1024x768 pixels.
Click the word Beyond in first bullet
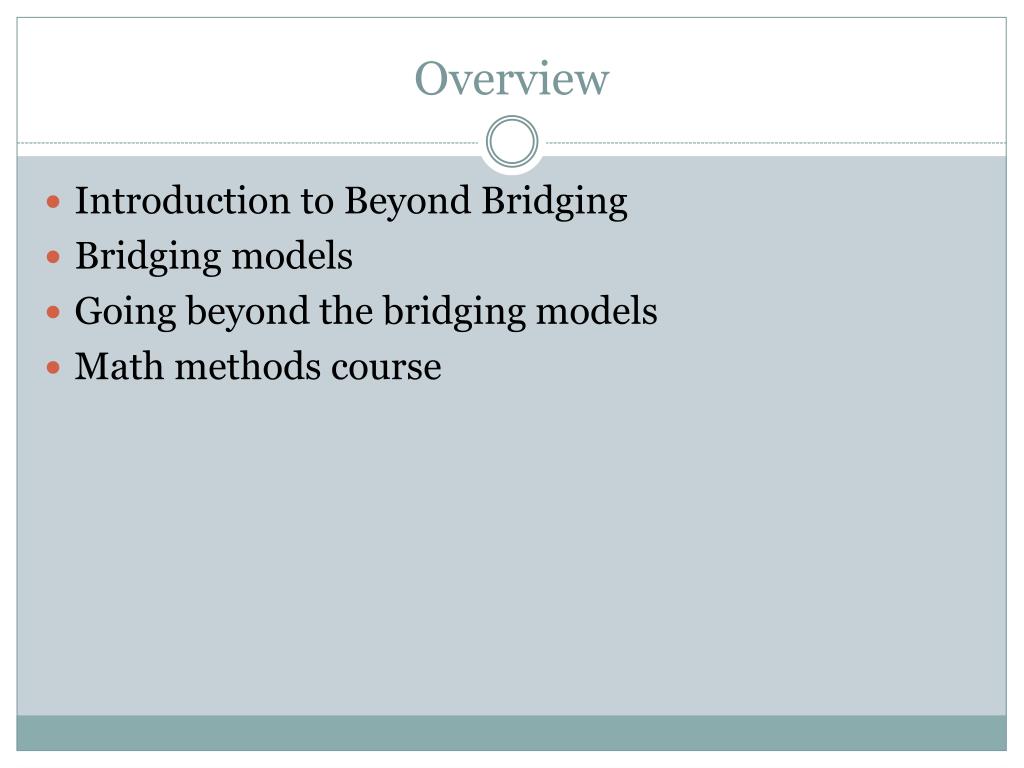[x=407, y=202]
